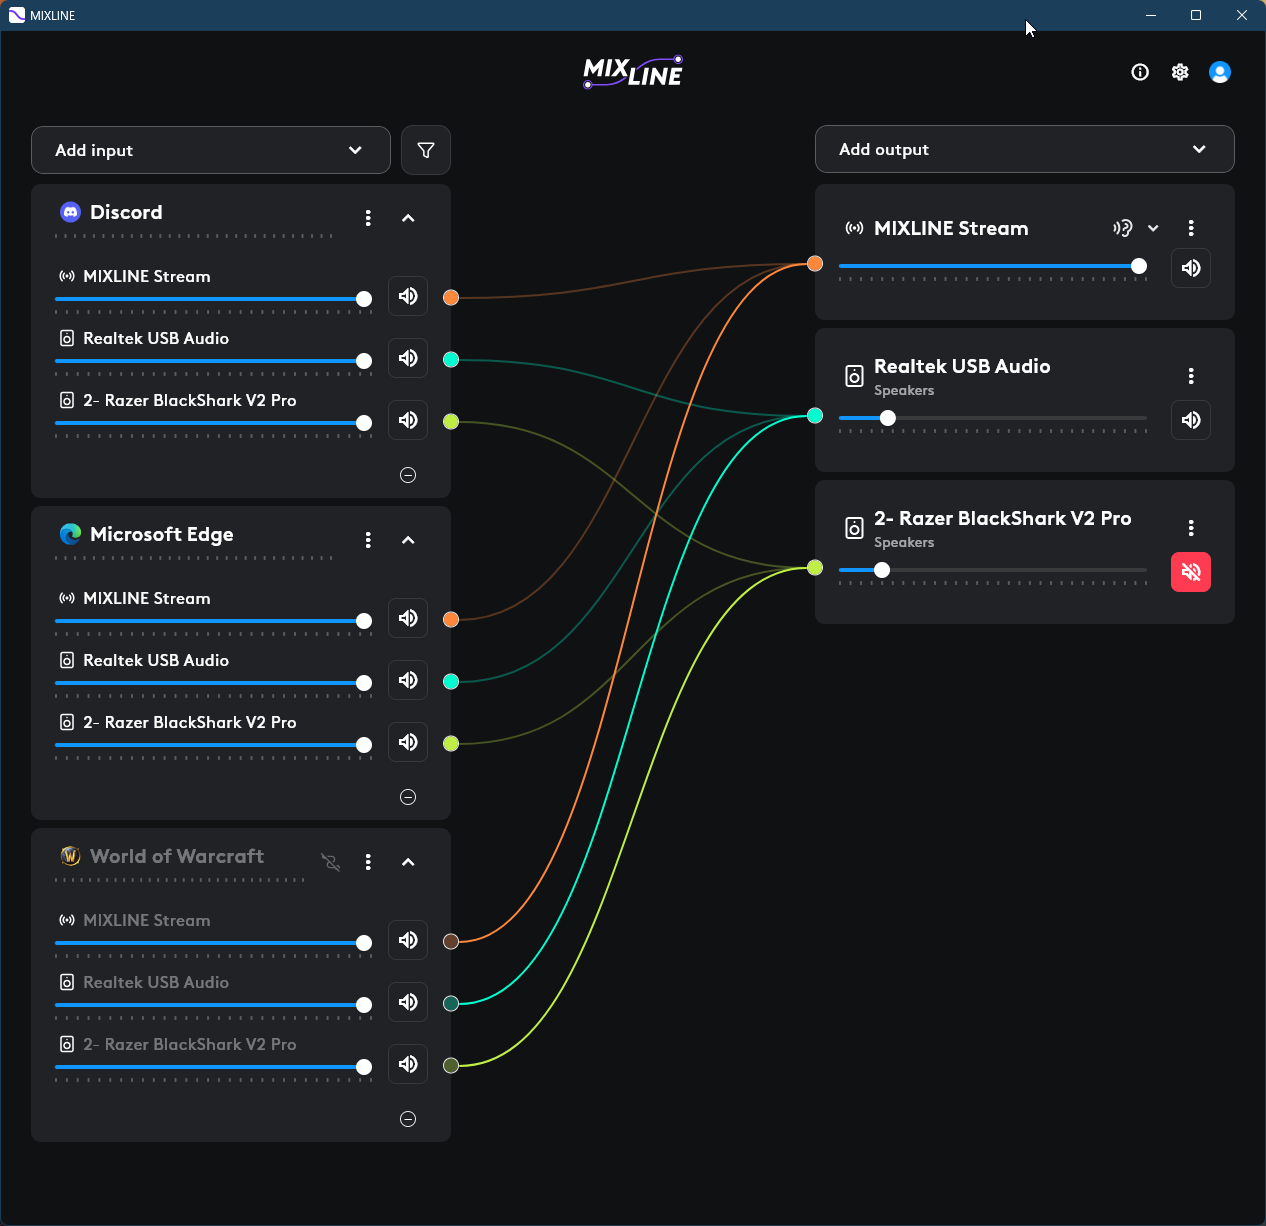Open the filter inputs icon
Image resolution: width=1266 pixels, height=1226 pixels.
[x=426, y=150]
